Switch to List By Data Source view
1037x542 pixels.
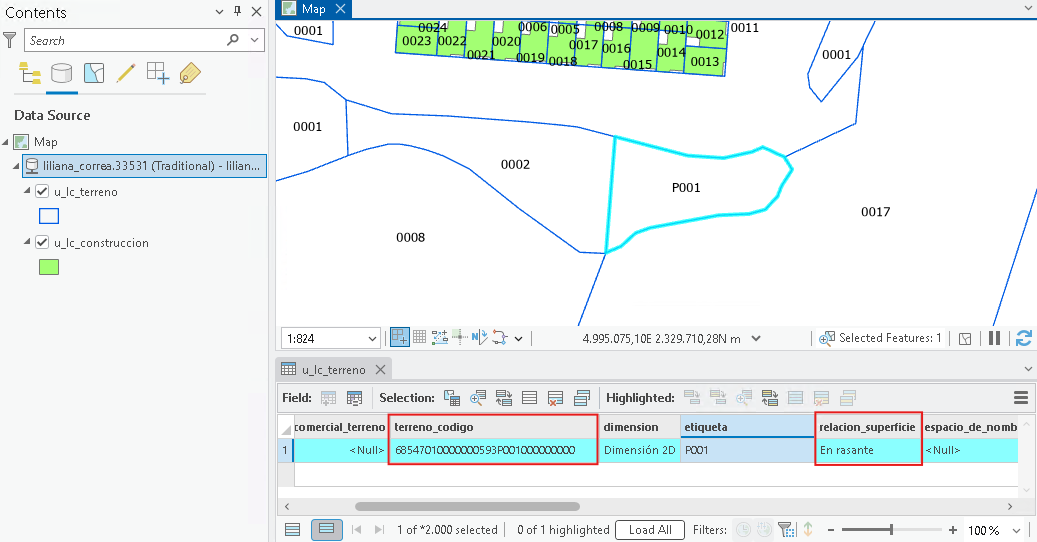(x=62, y=73)
